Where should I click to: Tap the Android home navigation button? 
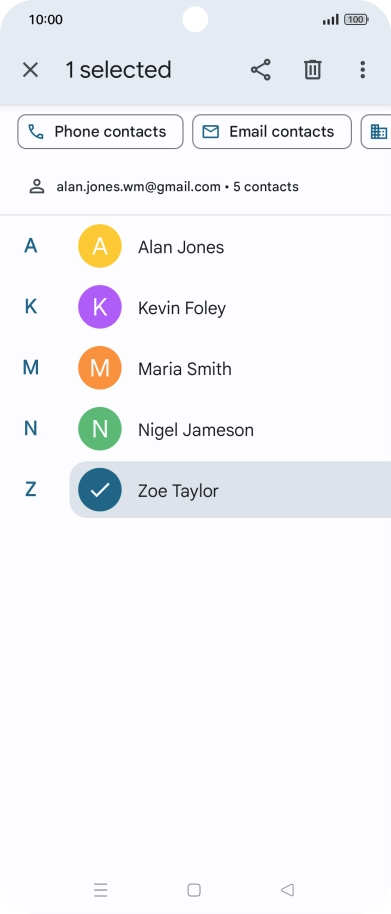pos(194,890)
